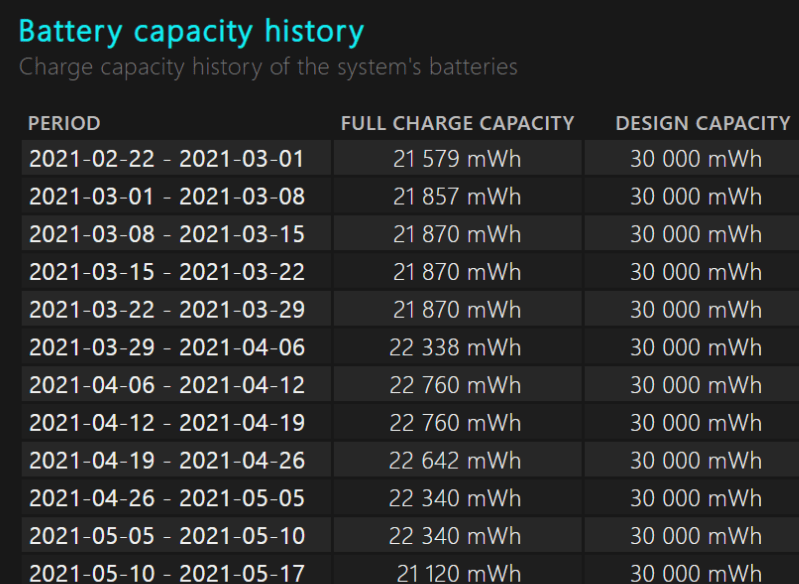Select period 2021-04-26 - 2021-05-05

[x=167, y=498]
